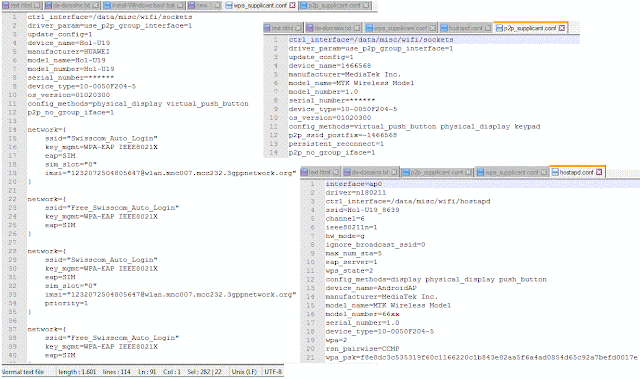Click 'ssid="Swisscom_Auto_Login"' on line 15
Viewport: 640px width, 379px height.
(x=101, y=138)
